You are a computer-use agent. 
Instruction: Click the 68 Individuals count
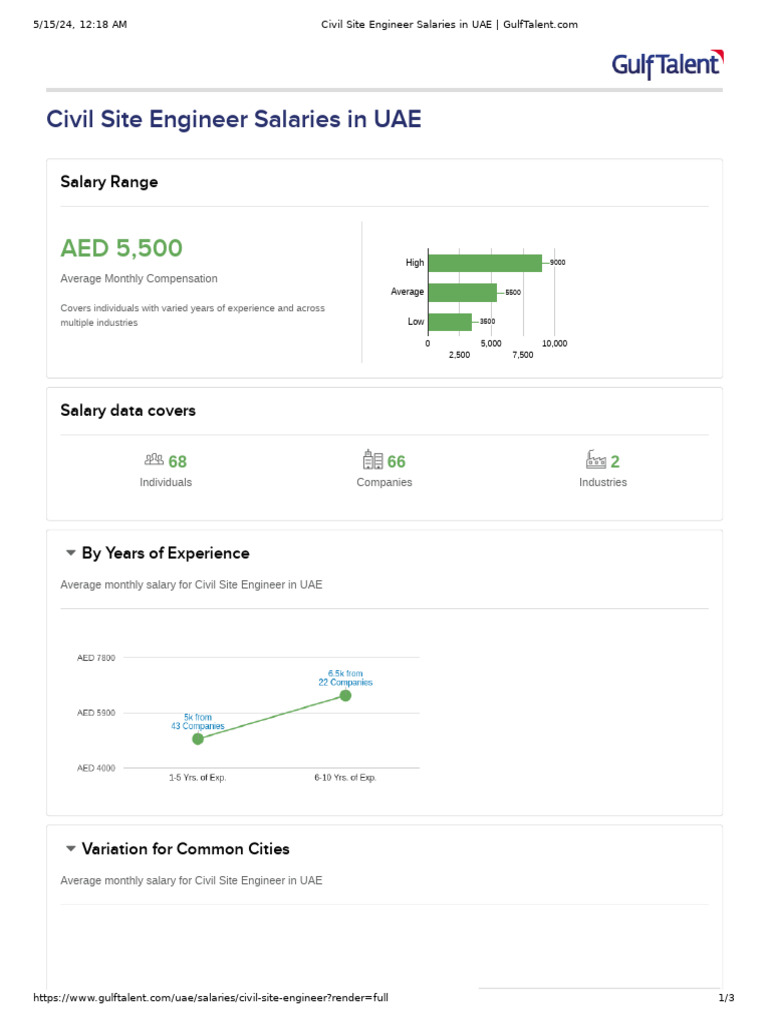click(x=178, y=462)
